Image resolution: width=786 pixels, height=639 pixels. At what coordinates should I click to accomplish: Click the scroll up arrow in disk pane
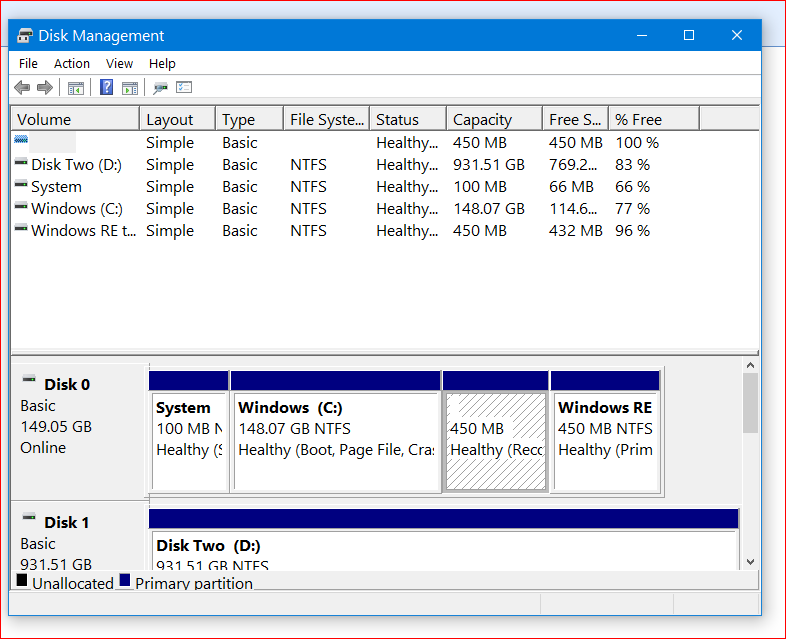[x=750, y=365]
